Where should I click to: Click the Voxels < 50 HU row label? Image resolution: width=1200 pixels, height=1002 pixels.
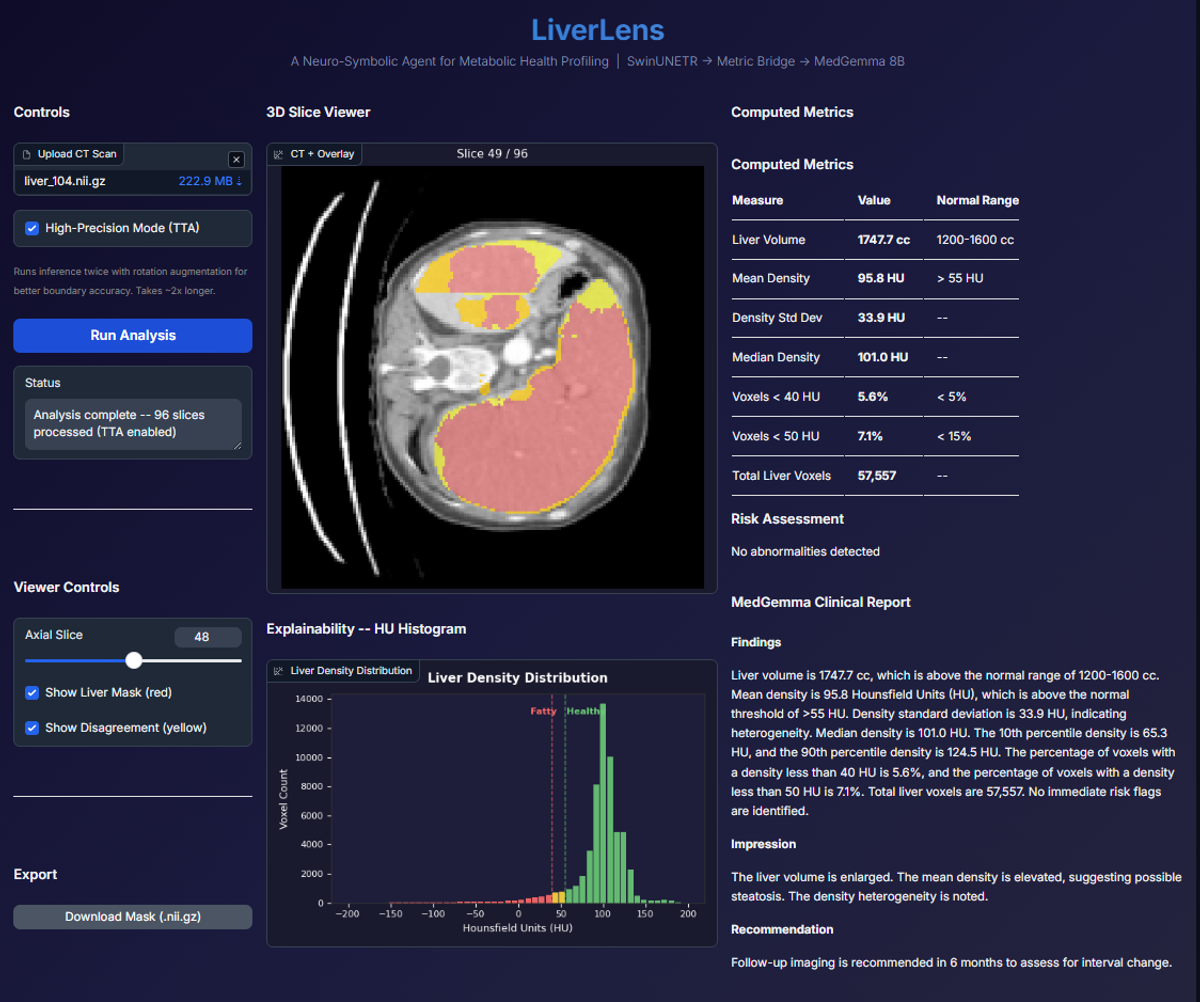(776, 436)
